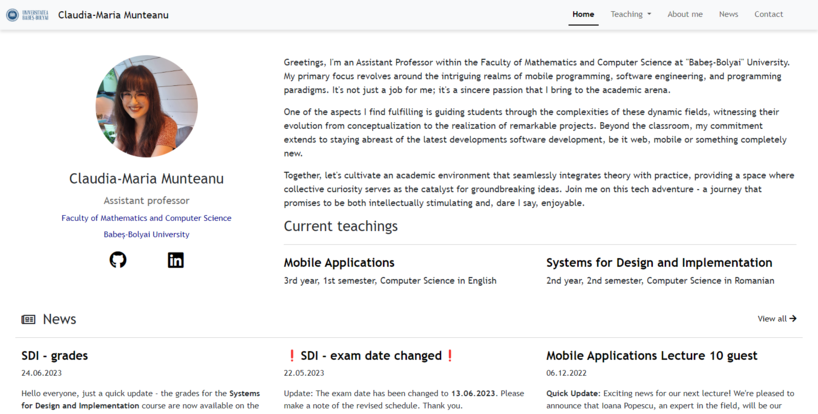Open the GitHub profile icon
Screen dimensions: 818x414
(x=118, y=260)
